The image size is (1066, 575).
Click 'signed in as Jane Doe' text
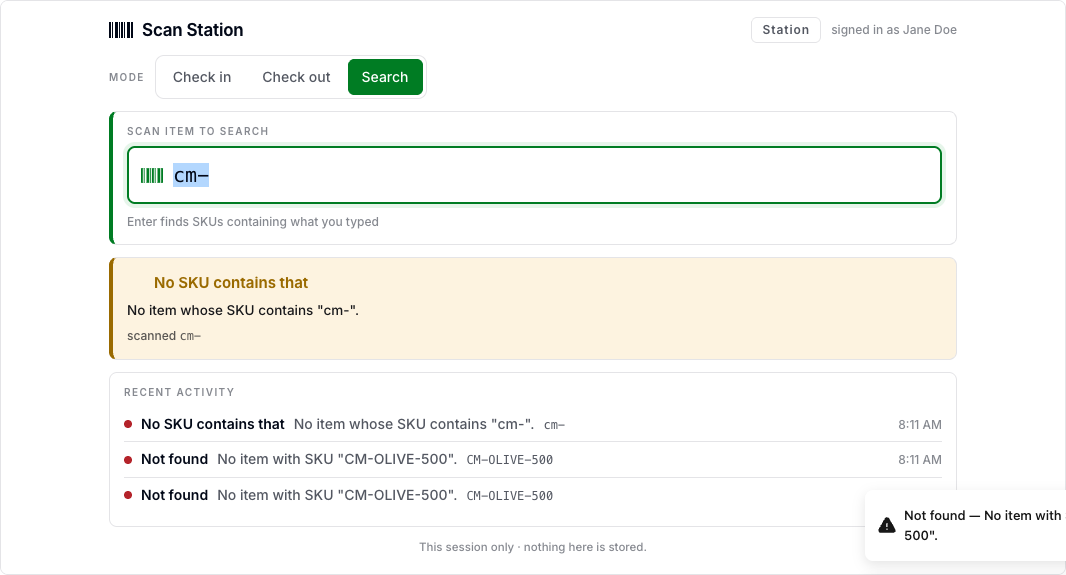point(893,30)
